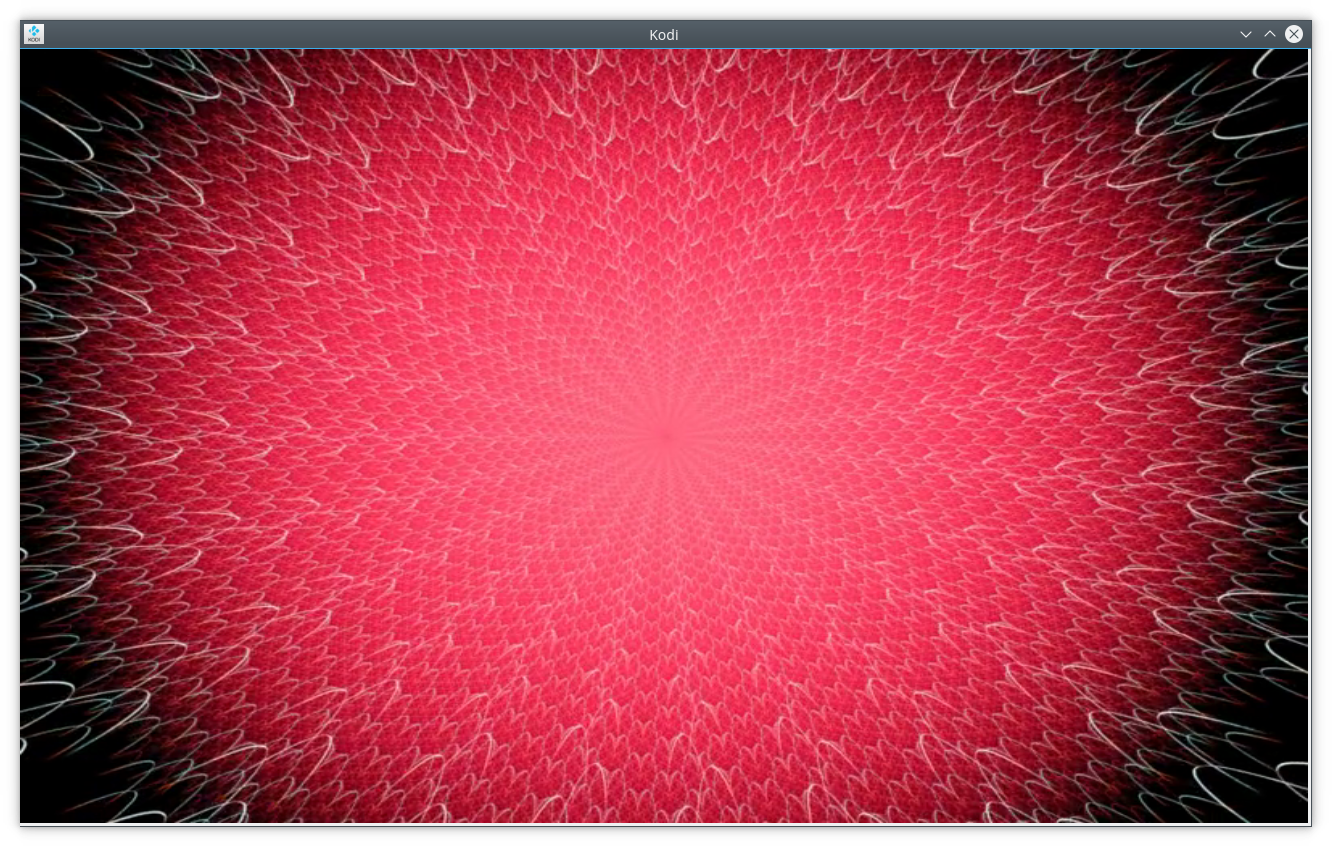This screenshot has height=847, width=1332.
Task: Close the Kodi window
Action: pyautogui.click(x=1294, y=34)
